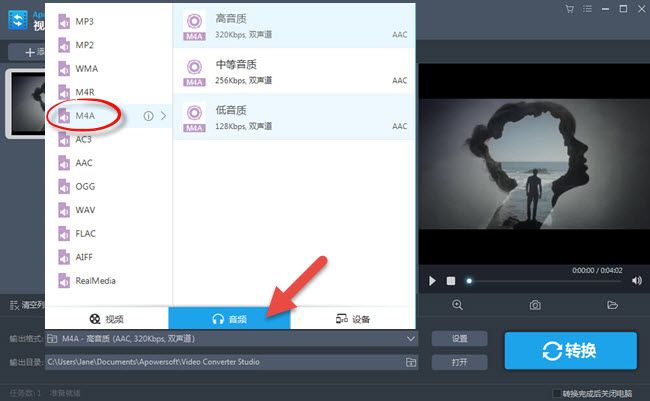The image size is (650, 401).
Task: Select RealMedia format entry
Action: (109, 281)
